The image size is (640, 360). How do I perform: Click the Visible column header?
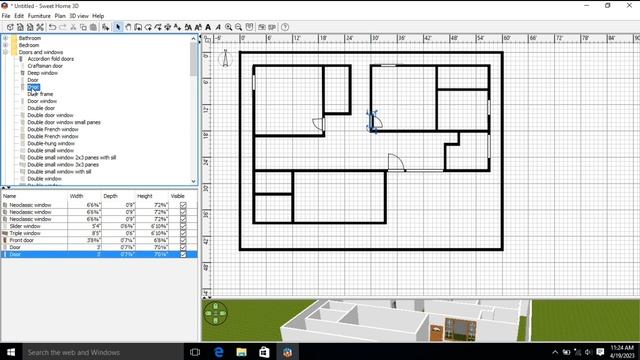point(183,196)
